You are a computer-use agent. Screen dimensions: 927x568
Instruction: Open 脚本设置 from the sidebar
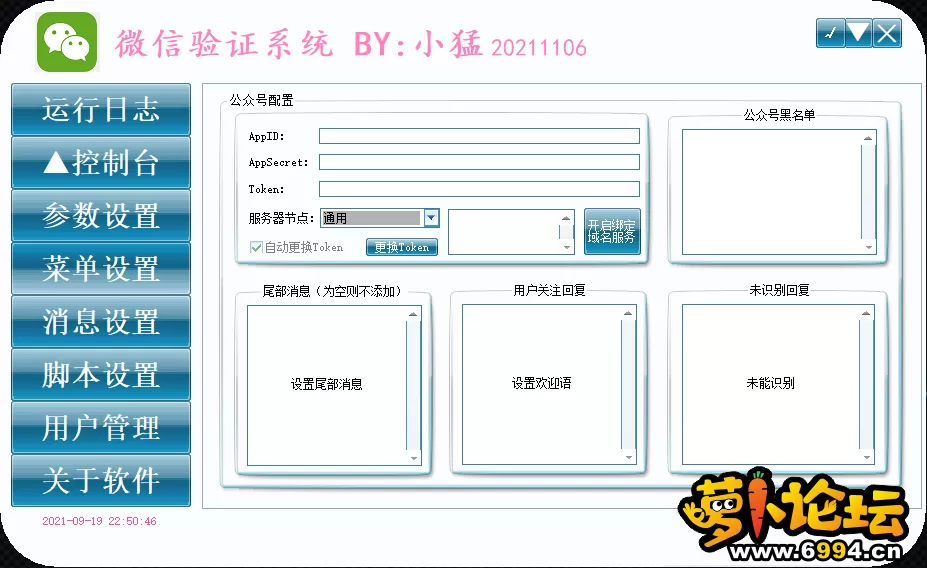pos(101,375)
